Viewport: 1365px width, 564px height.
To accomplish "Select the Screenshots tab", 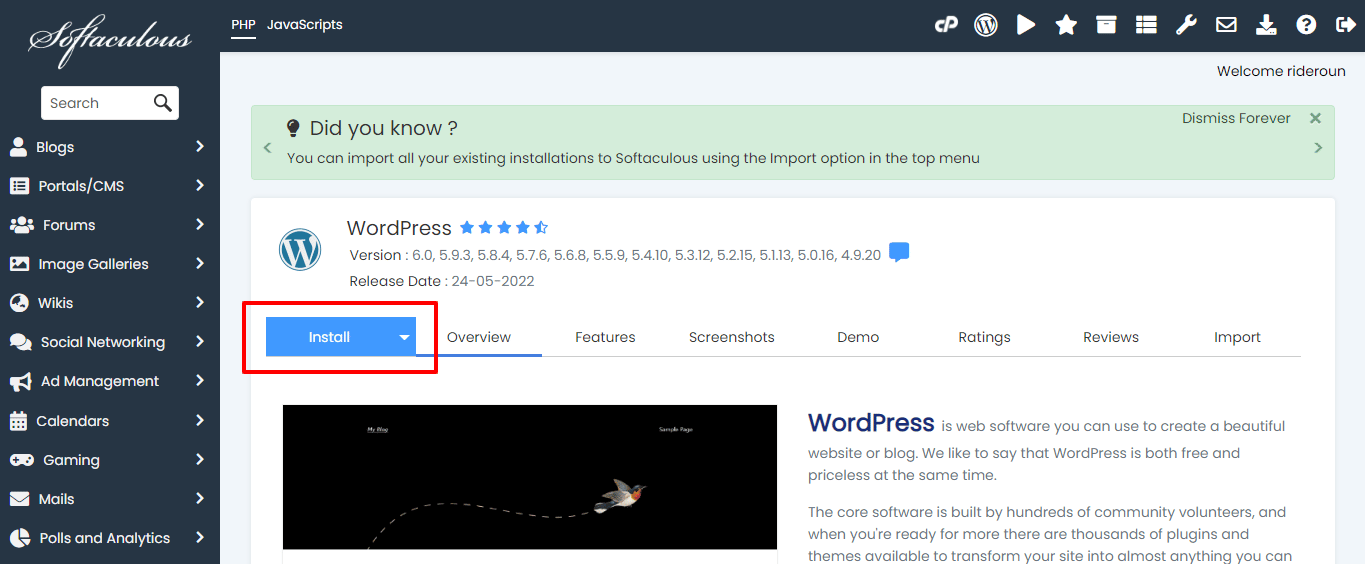I will 732,337.
